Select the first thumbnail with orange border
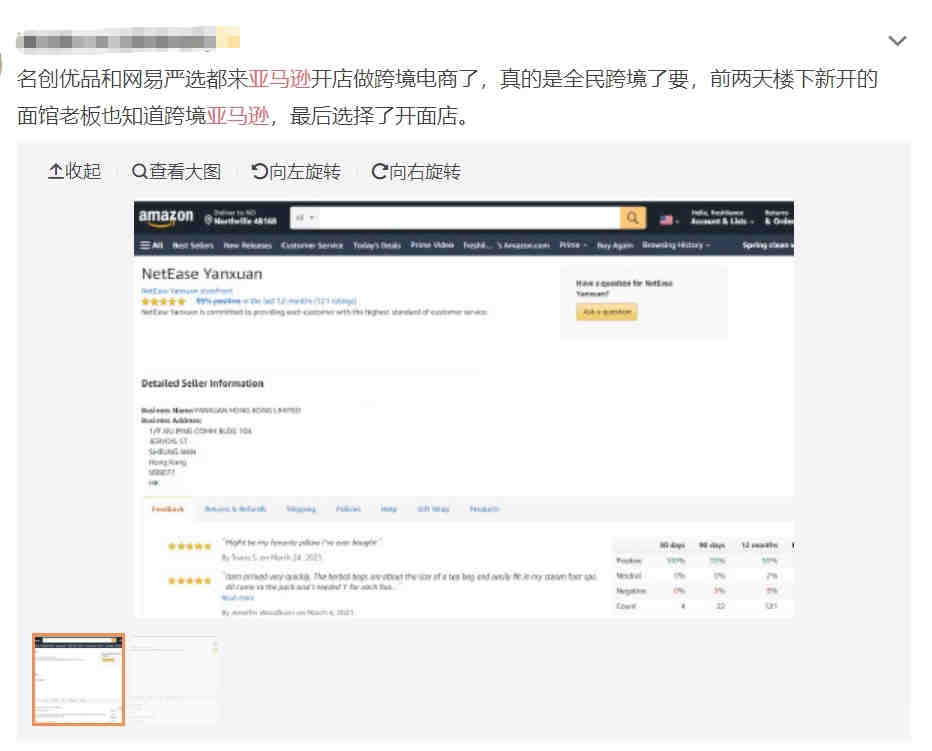 tap(78, 679)
